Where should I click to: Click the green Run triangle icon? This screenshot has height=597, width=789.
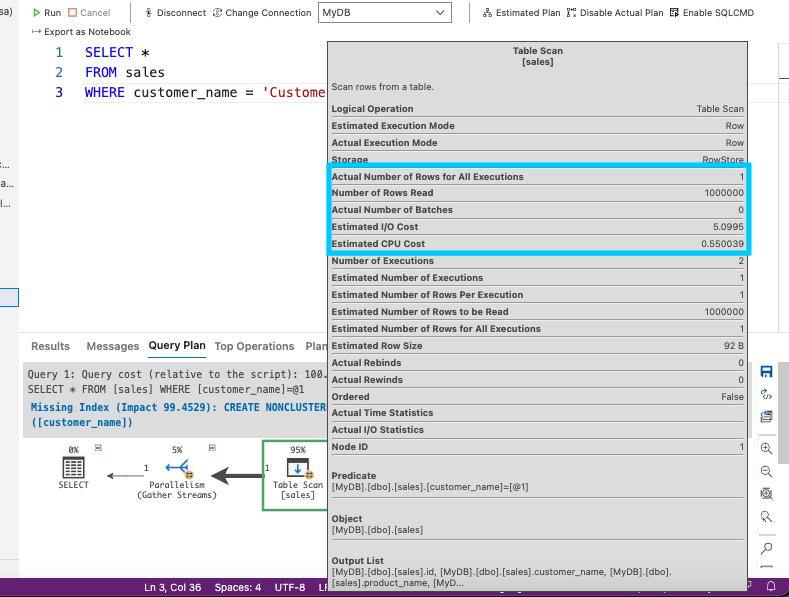(x=36, y=13)
